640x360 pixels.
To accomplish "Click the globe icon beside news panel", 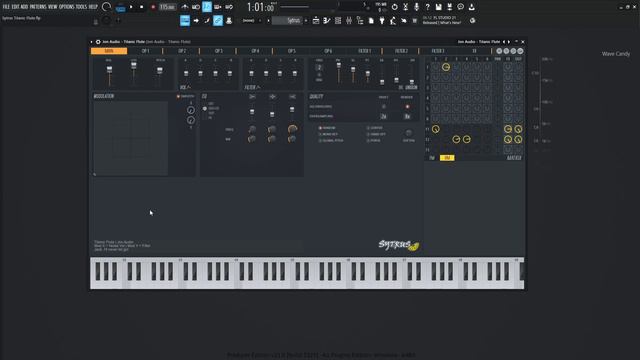I will (472, 20).
